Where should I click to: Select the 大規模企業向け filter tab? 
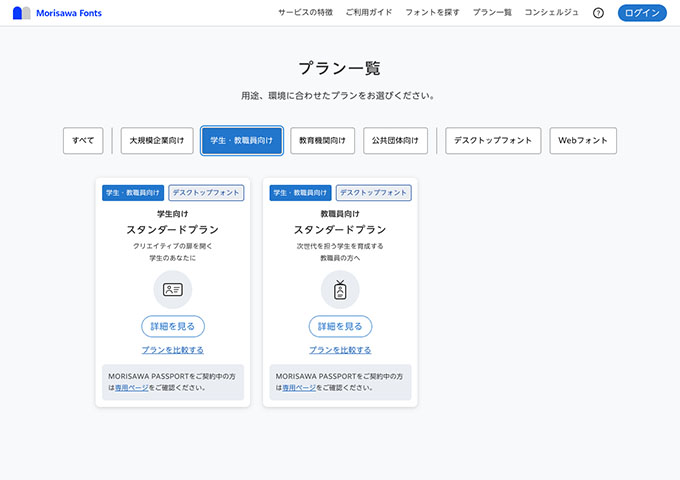(x=157, y=140)
